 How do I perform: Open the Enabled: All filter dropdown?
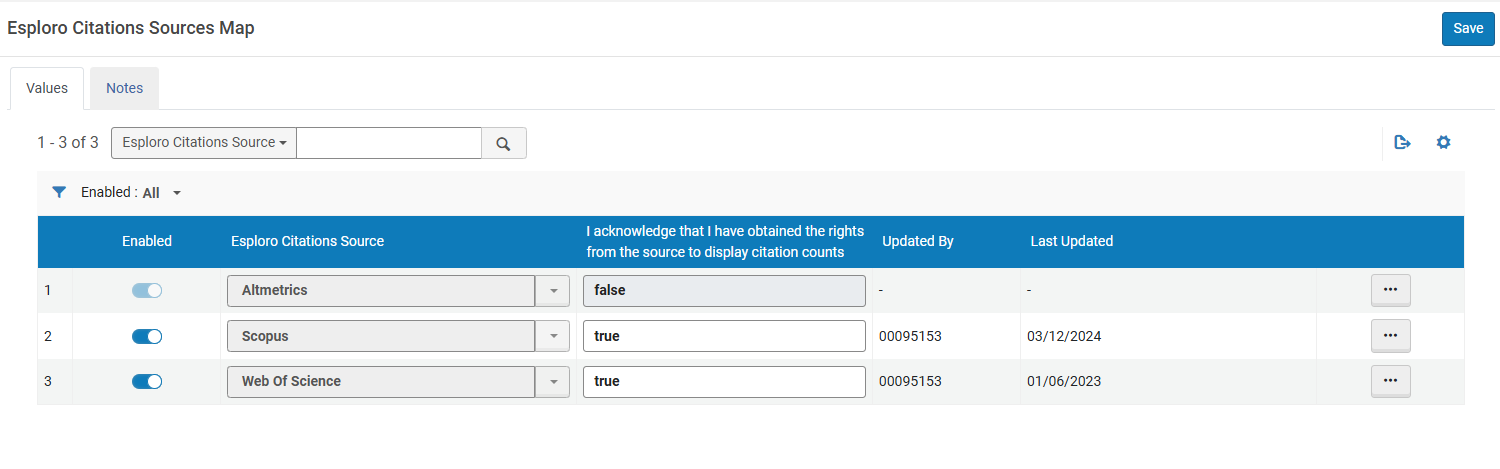coord(160,193)
